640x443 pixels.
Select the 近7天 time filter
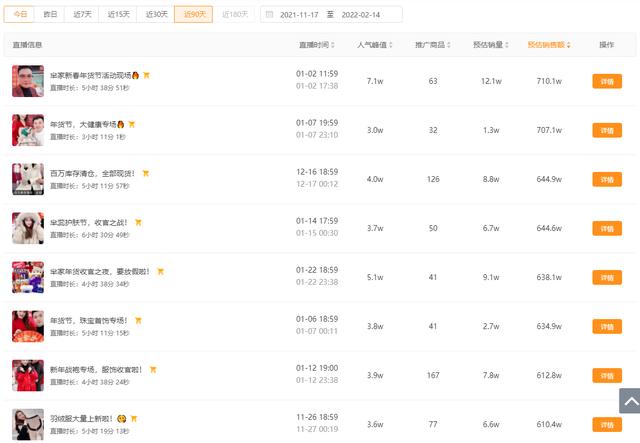pos(82,15)
